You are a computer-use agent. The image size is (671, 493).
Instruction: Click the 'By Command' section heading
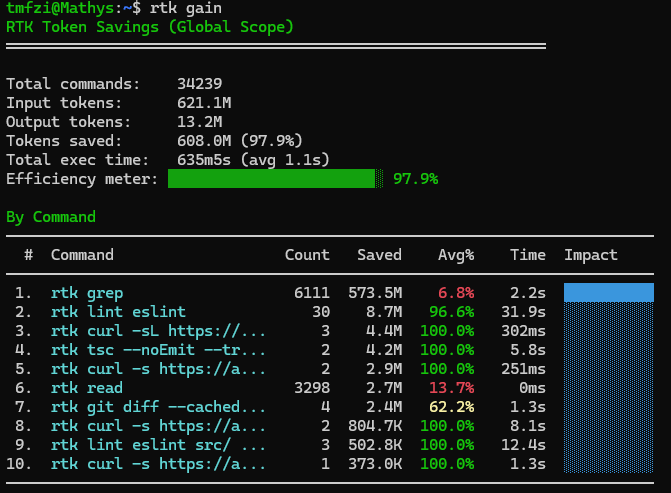click(x=51, y=217)
